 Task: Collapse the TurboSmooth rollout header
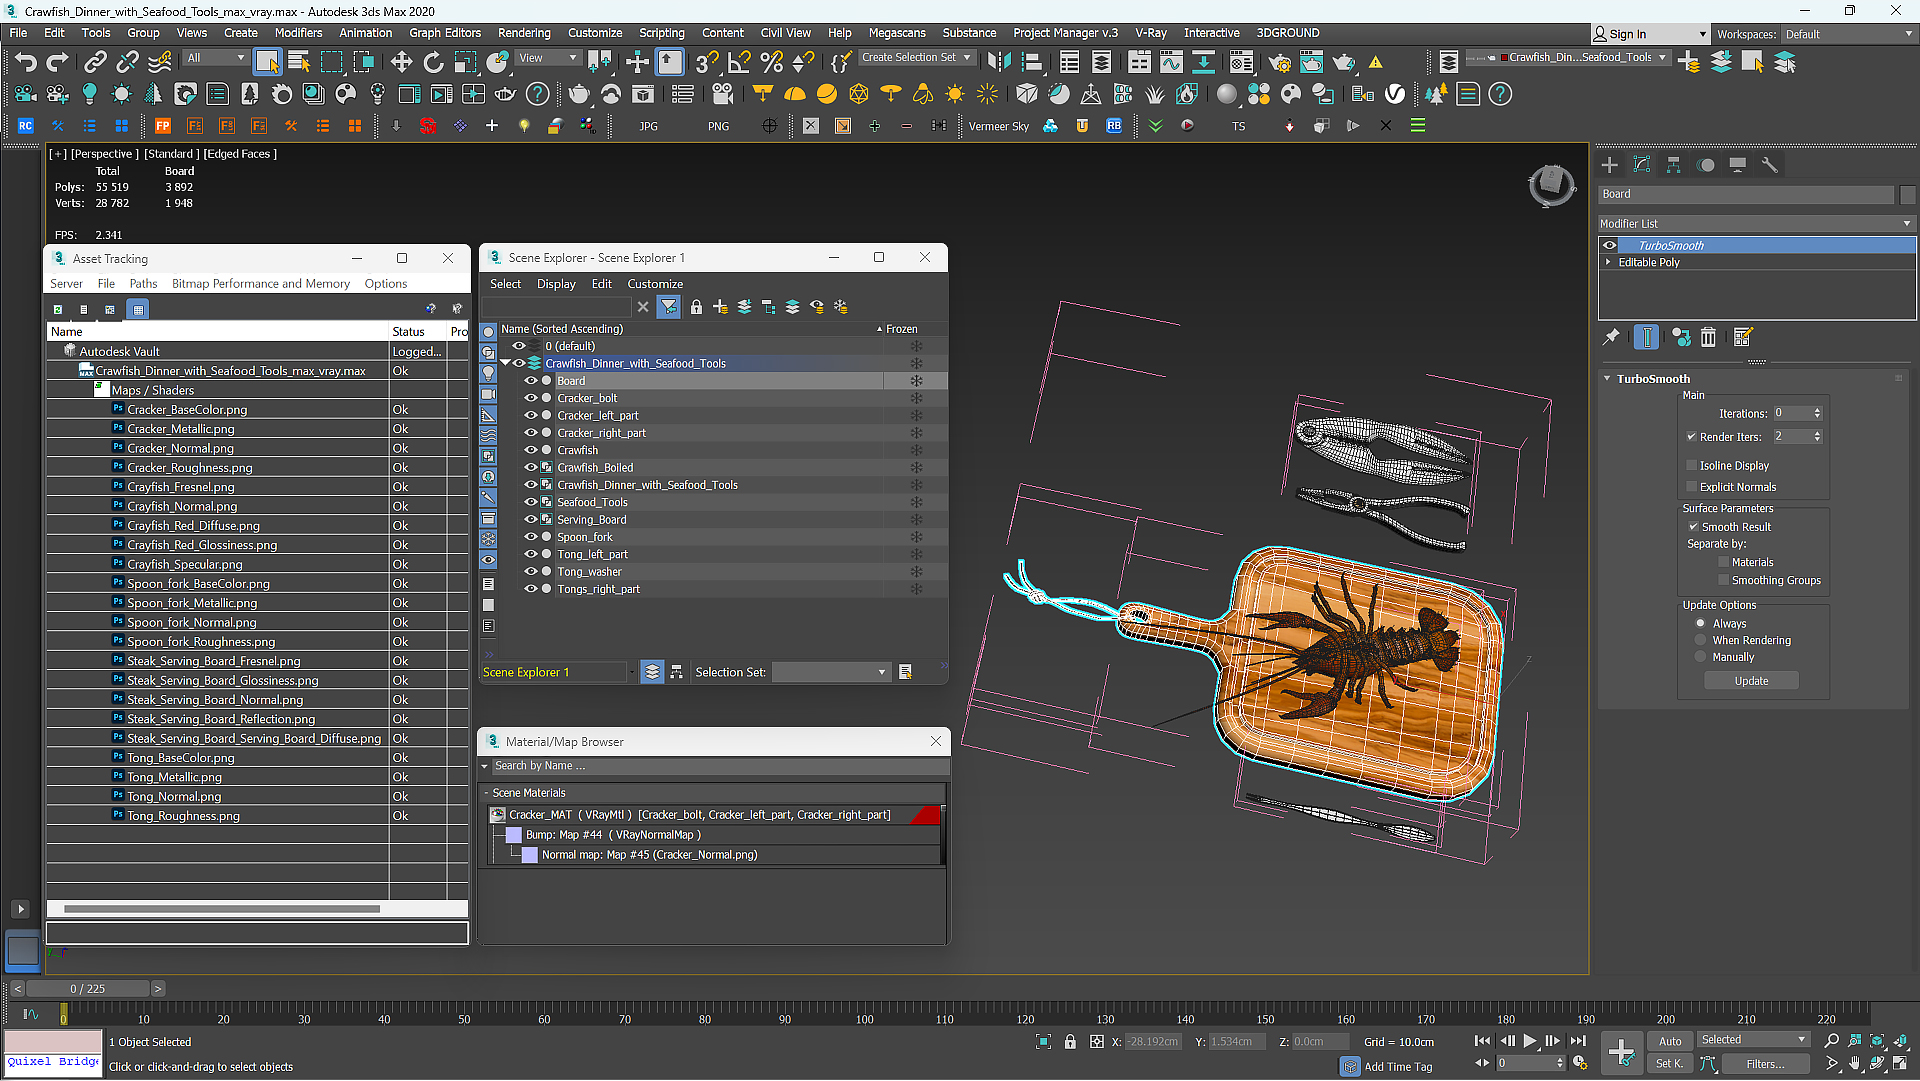[x=1652, y=379]
